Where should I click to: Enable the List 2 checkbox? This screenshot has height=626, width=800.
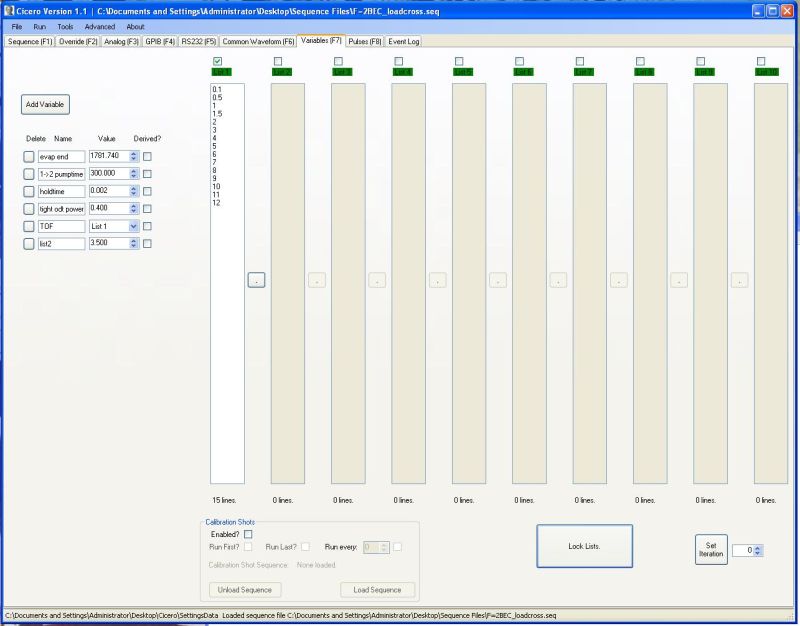pyautogui.click(x=278, y=61)
